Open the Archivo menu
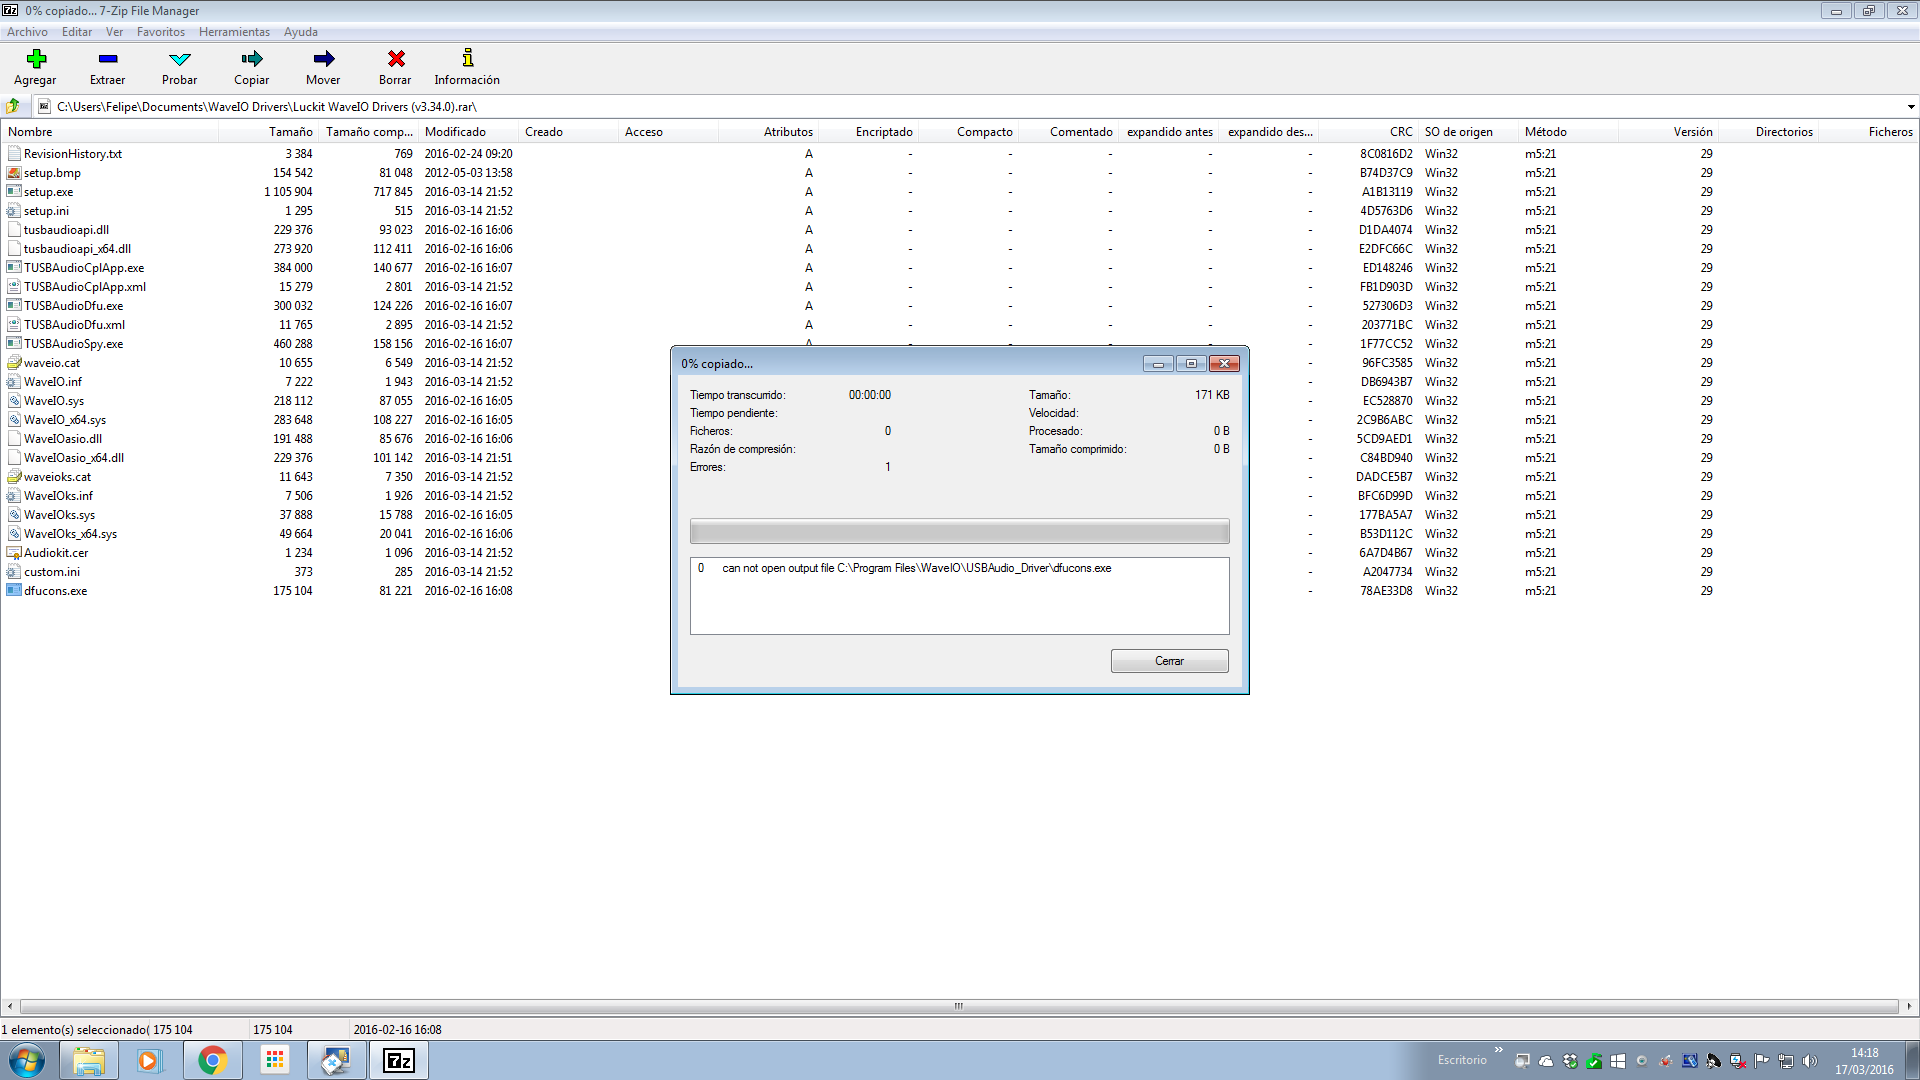This screenshot has width=1920, height=1080. tap(27, 32)
